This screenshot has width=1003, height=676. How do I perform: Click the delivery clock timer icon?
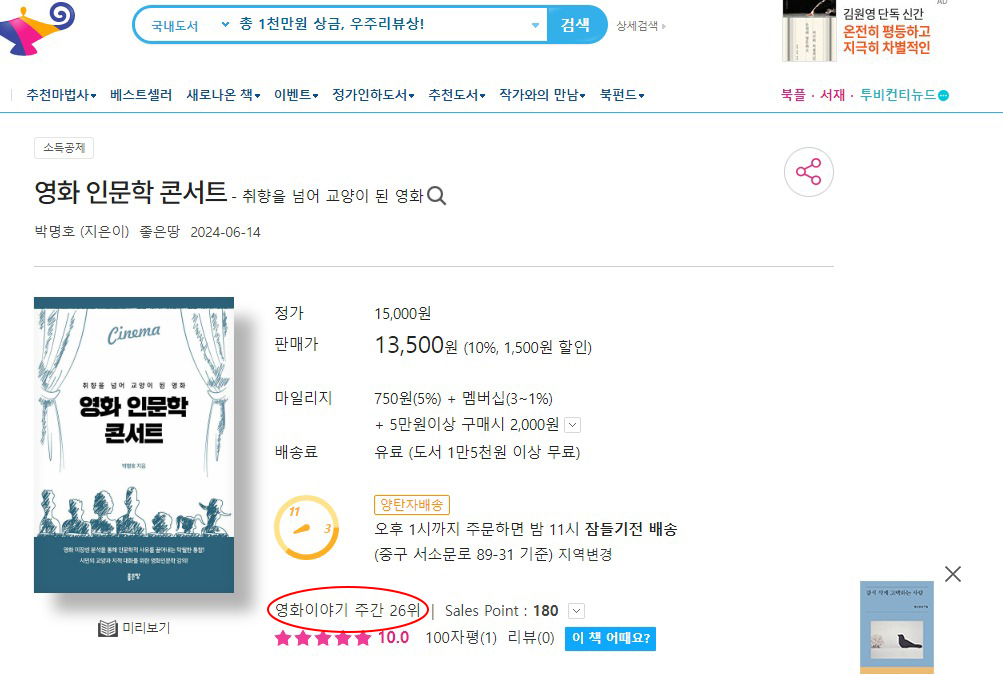(x=306, y=528)
